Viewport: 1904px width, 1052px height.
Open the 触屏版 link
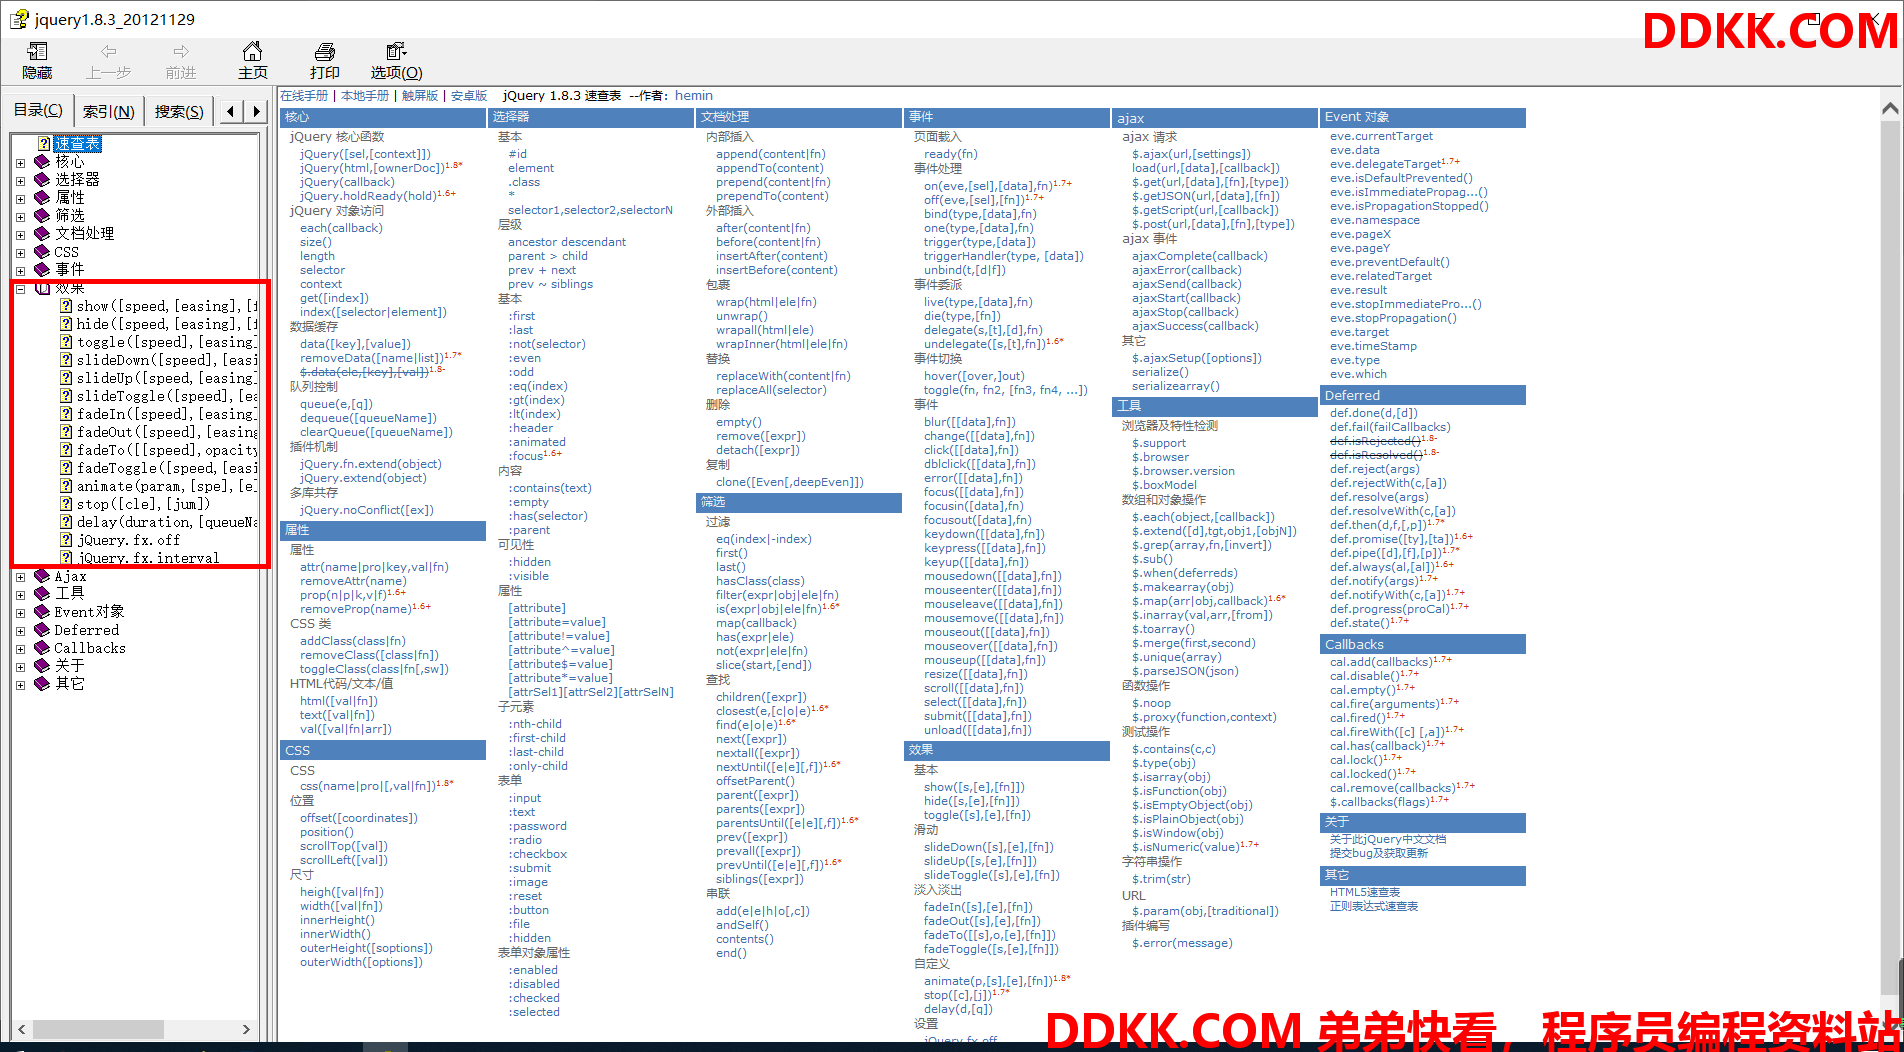pyautogui.click(x=420, y=96)
